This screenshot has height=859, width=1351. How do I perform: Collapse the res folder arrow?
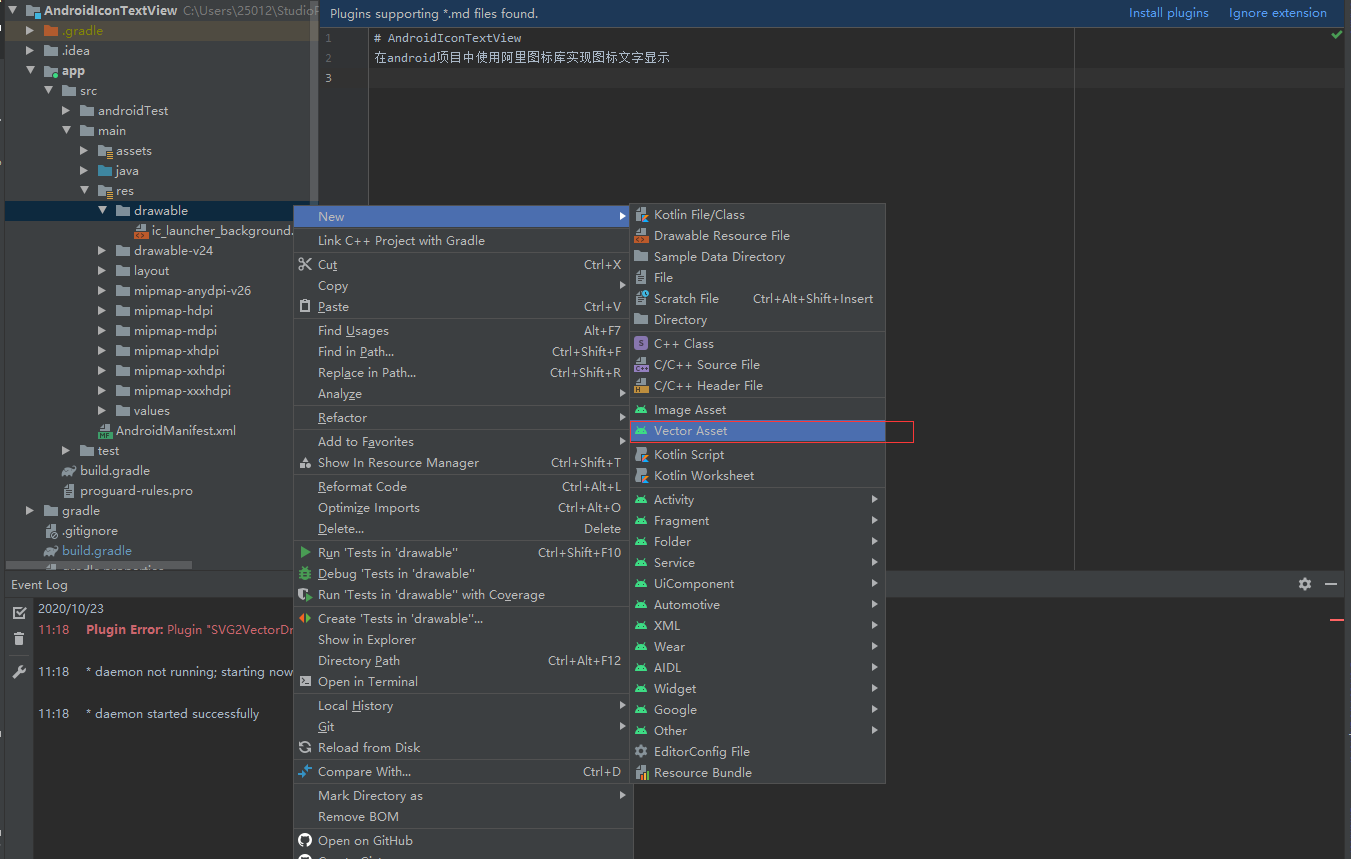pyautogui.click(x=84, y=191)
